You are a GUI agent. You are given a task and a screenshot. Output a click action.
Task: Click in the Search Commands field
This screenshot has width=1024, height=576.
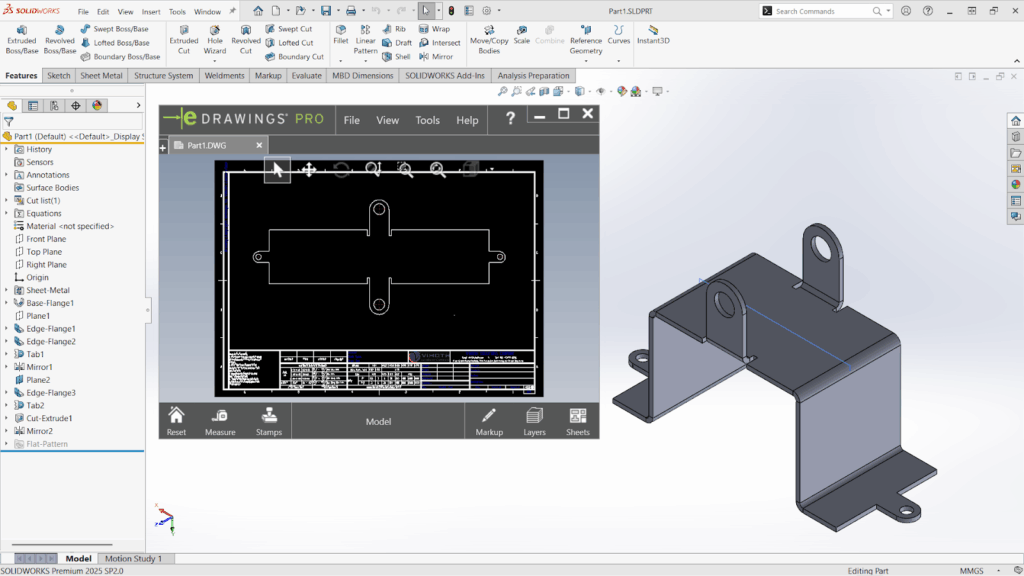[x=822, y=11]
